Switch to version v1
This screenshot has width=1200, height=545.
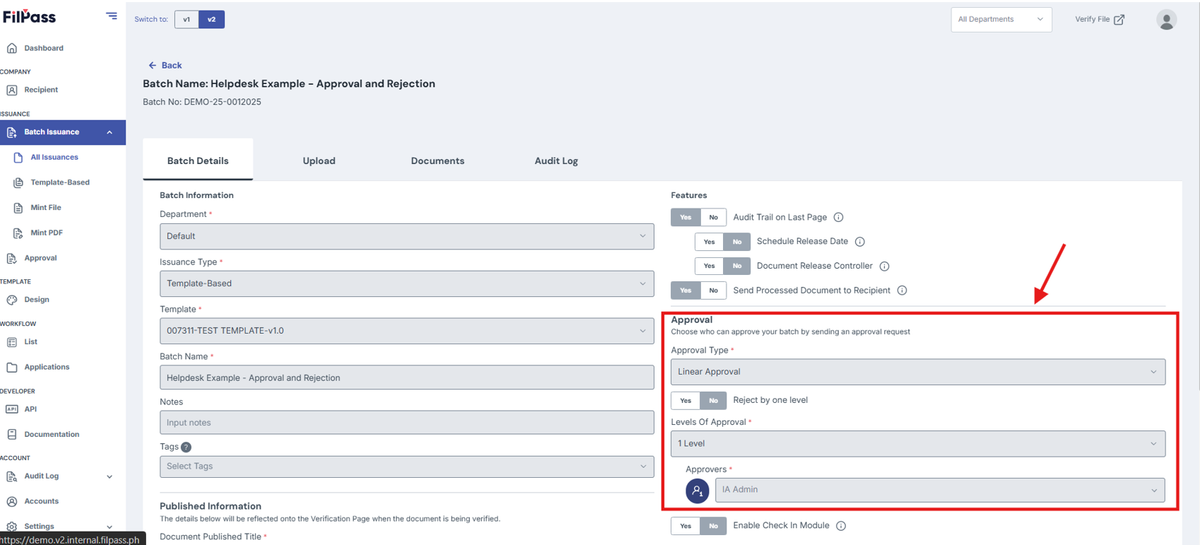point(186,19)
